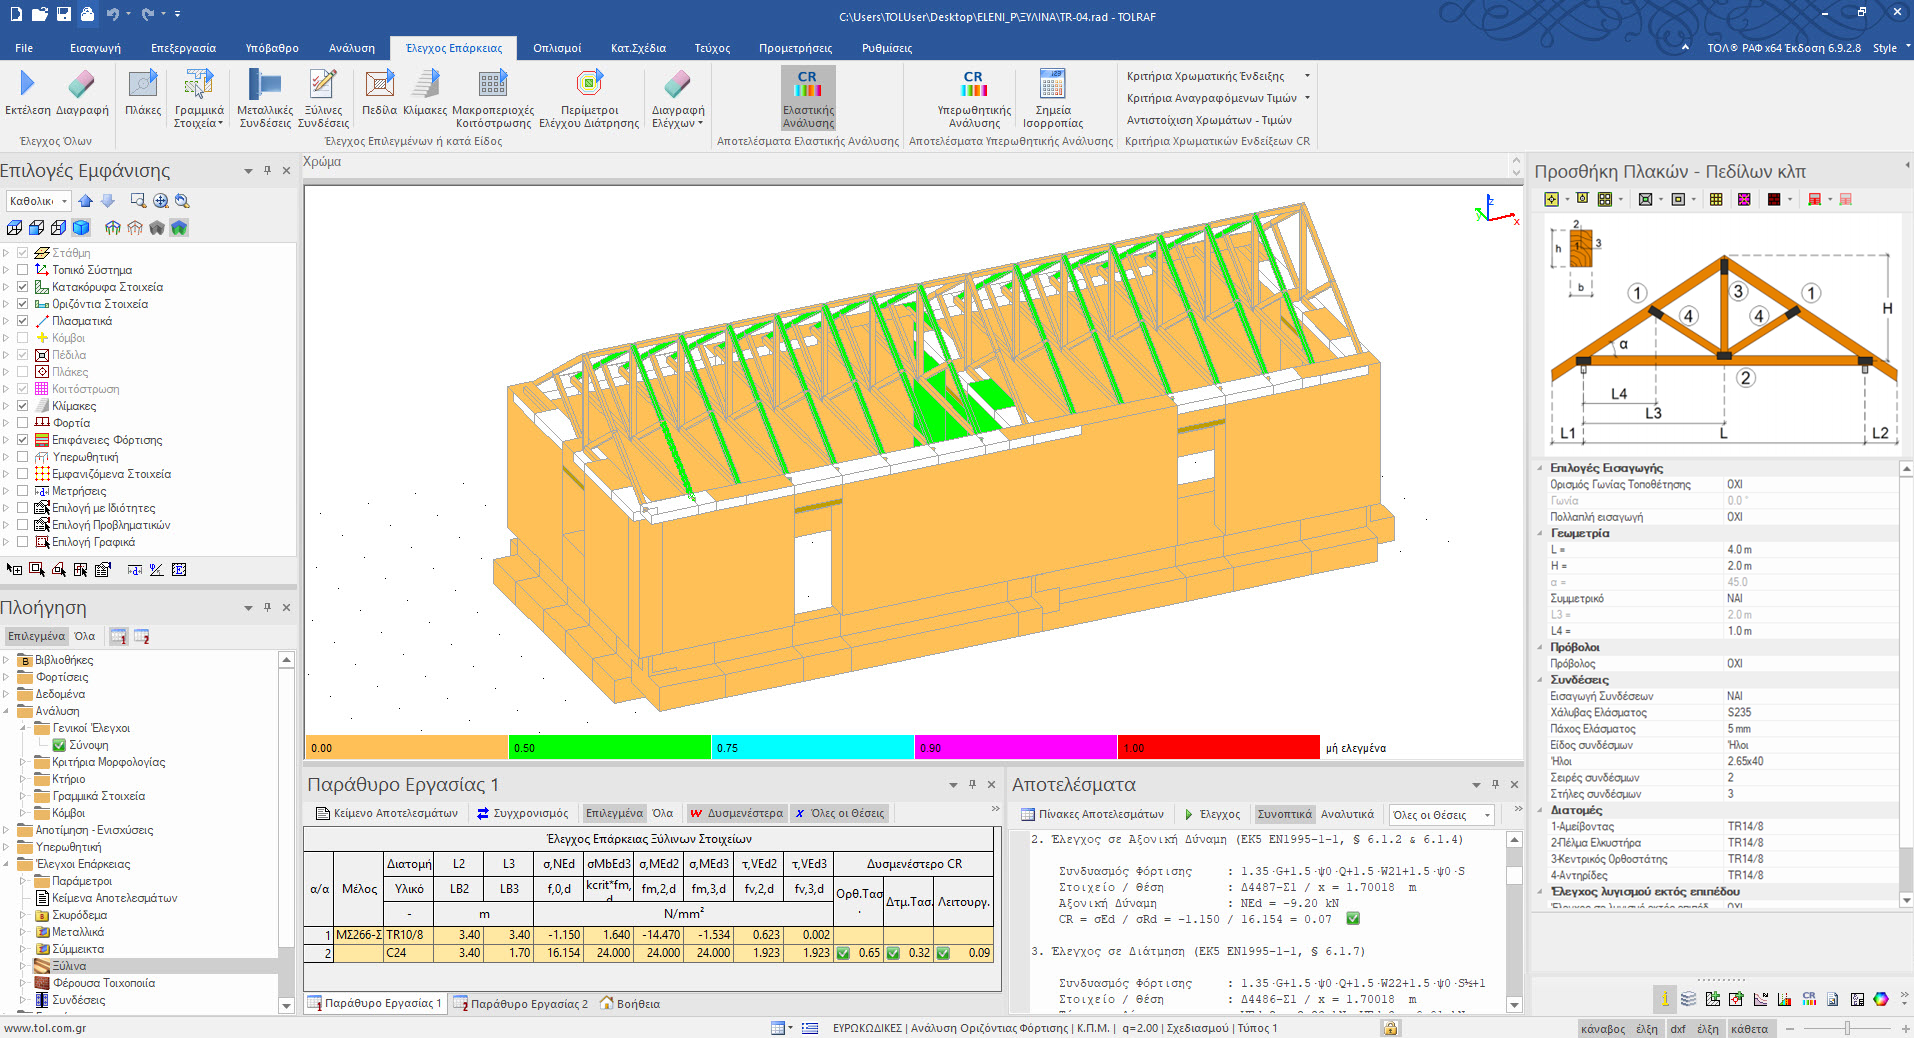Click the lock icon in status bar
This screenshot has width=1914, height=1038.
[x=1390, y=1028]
